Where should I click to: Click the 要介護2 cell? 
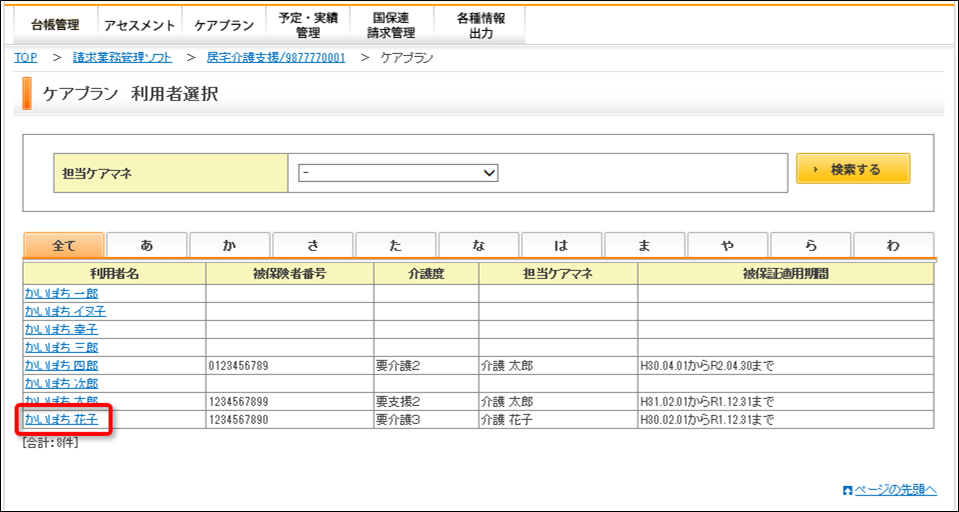pyautogui.click(x=426, y=366)
